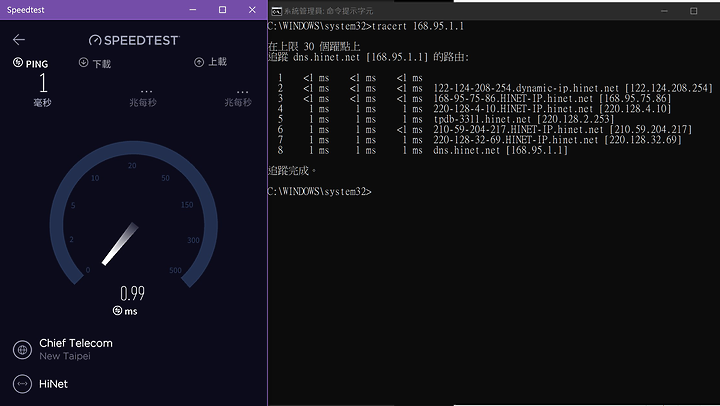Click the New Taipei location text
720x406 pixels.
pos(65,356)
